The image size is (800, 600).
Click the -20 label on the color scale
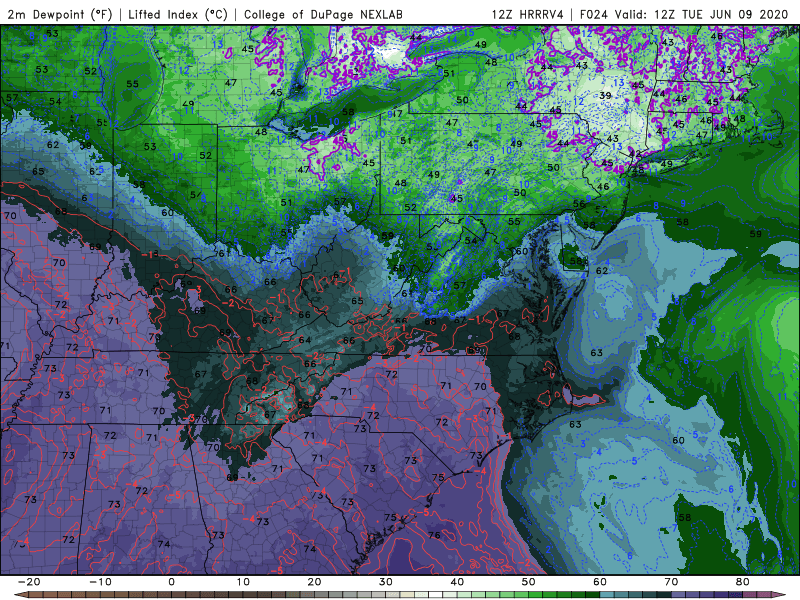(x=29, y=582)
